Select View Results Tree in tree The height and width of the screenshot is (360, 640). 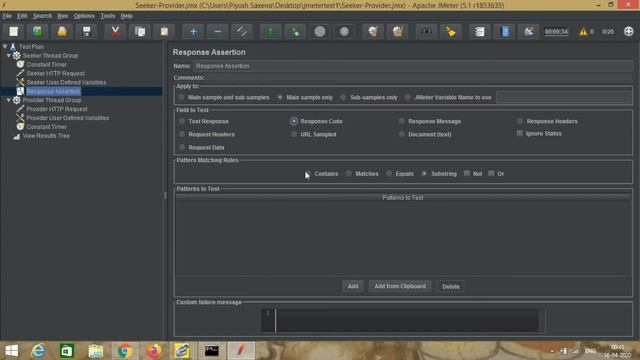[x=46, y=136]
